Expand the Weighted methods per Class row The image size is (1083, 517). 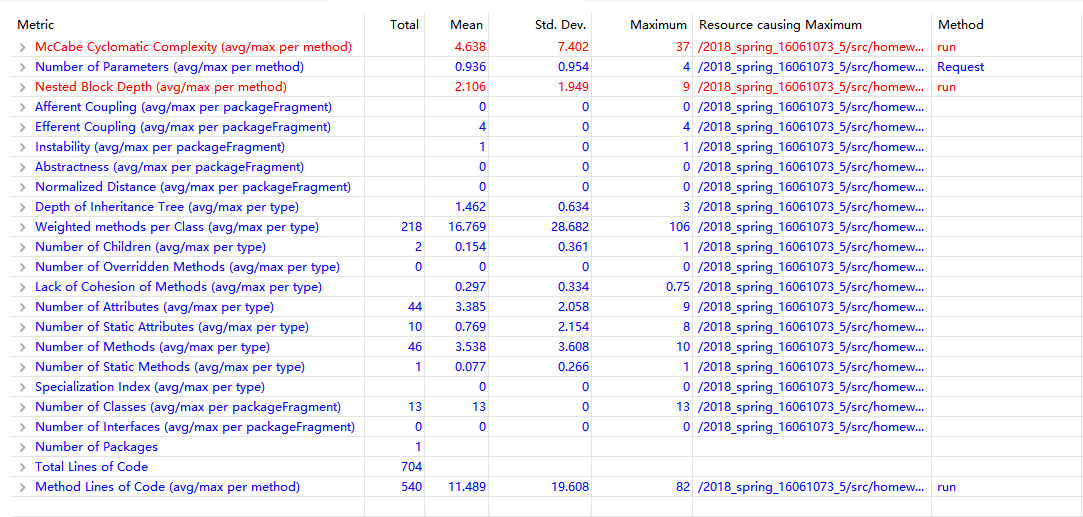(23, 227)
